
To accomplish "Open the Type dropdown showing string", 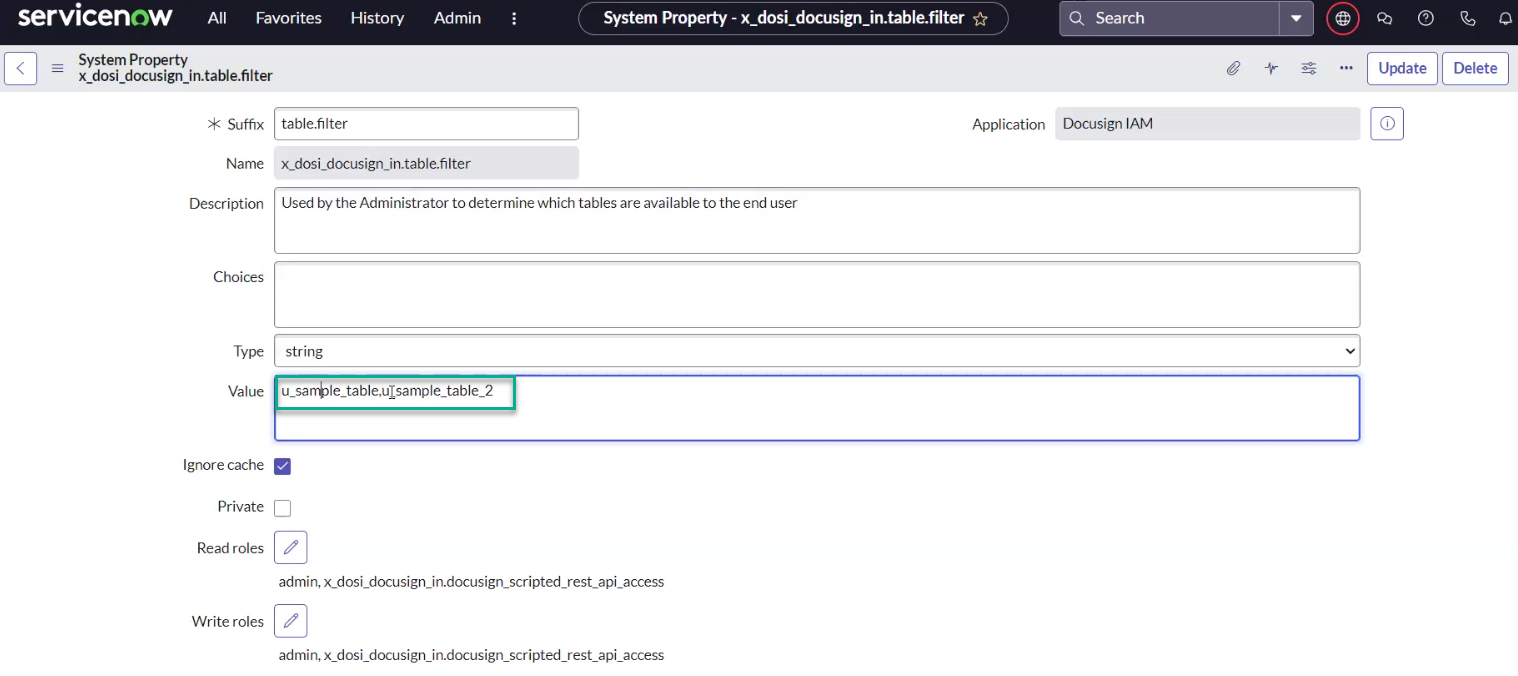I will pyautogui.click(x=817, y=351).
